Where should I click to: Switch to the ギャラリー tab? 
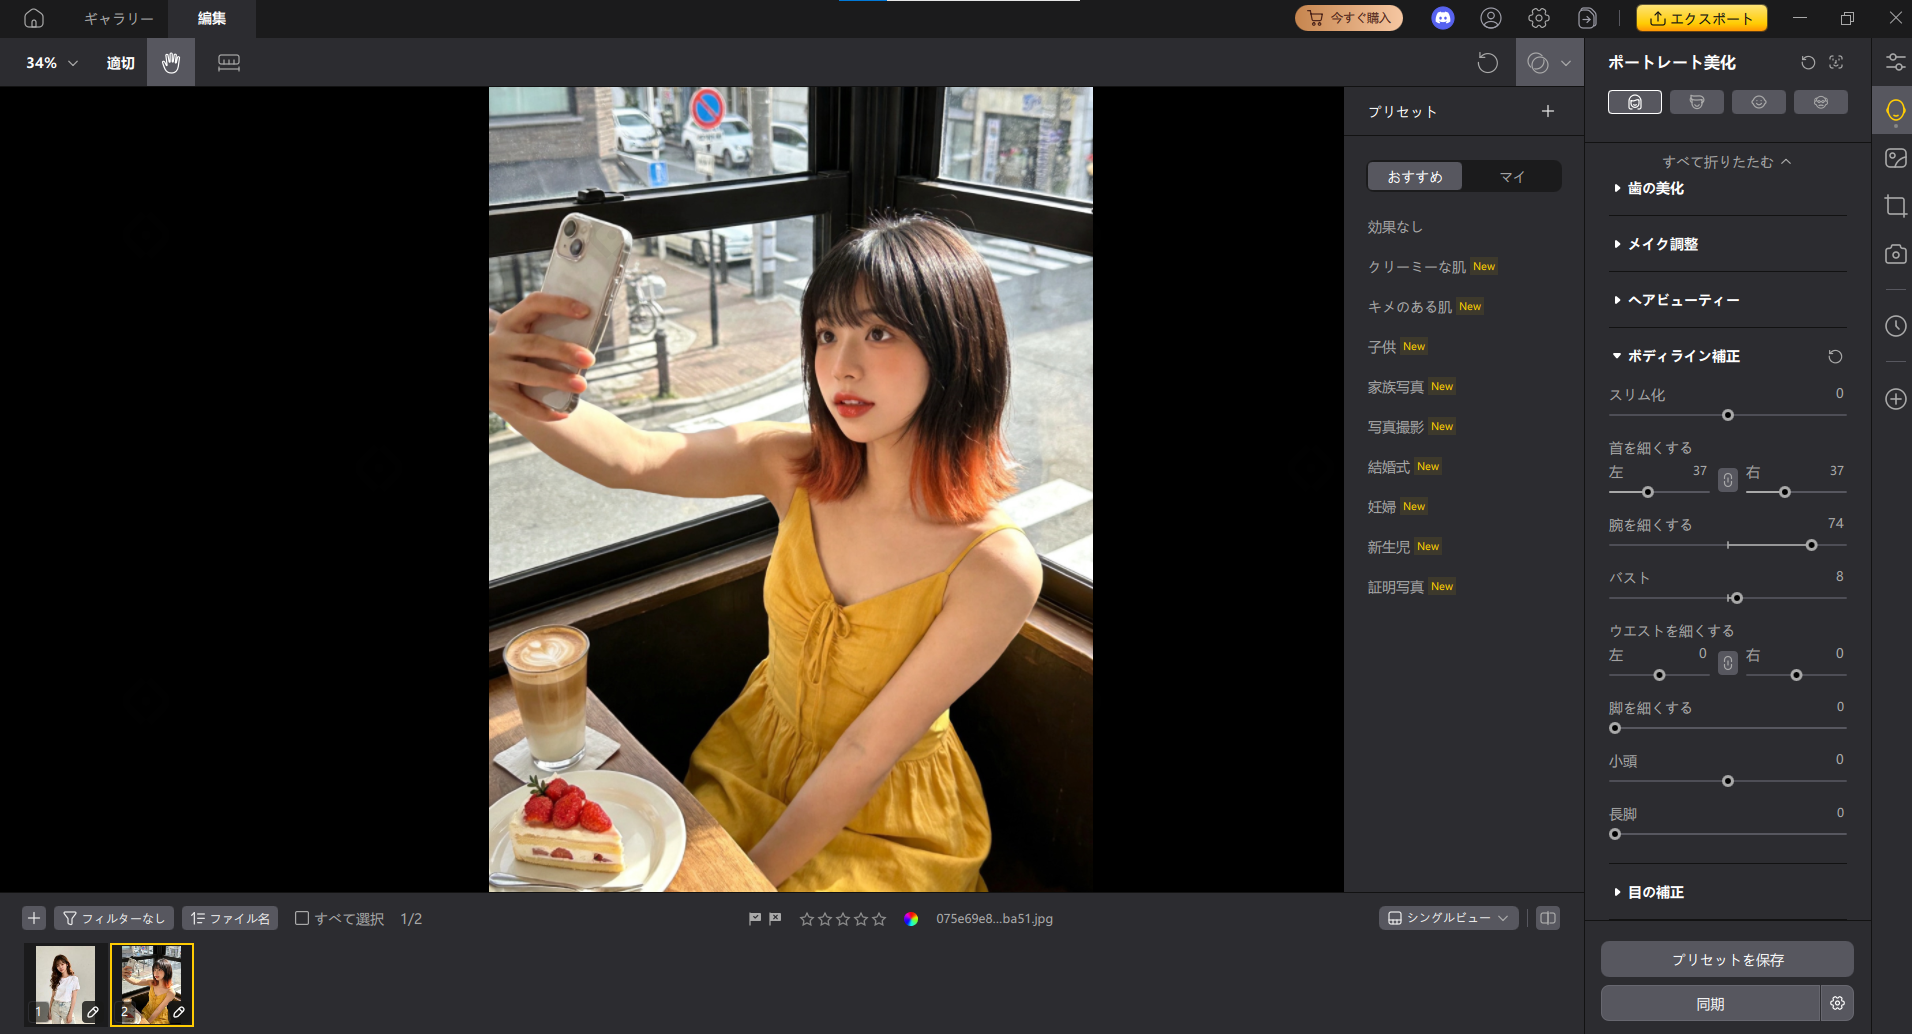(x=118, y=18)
